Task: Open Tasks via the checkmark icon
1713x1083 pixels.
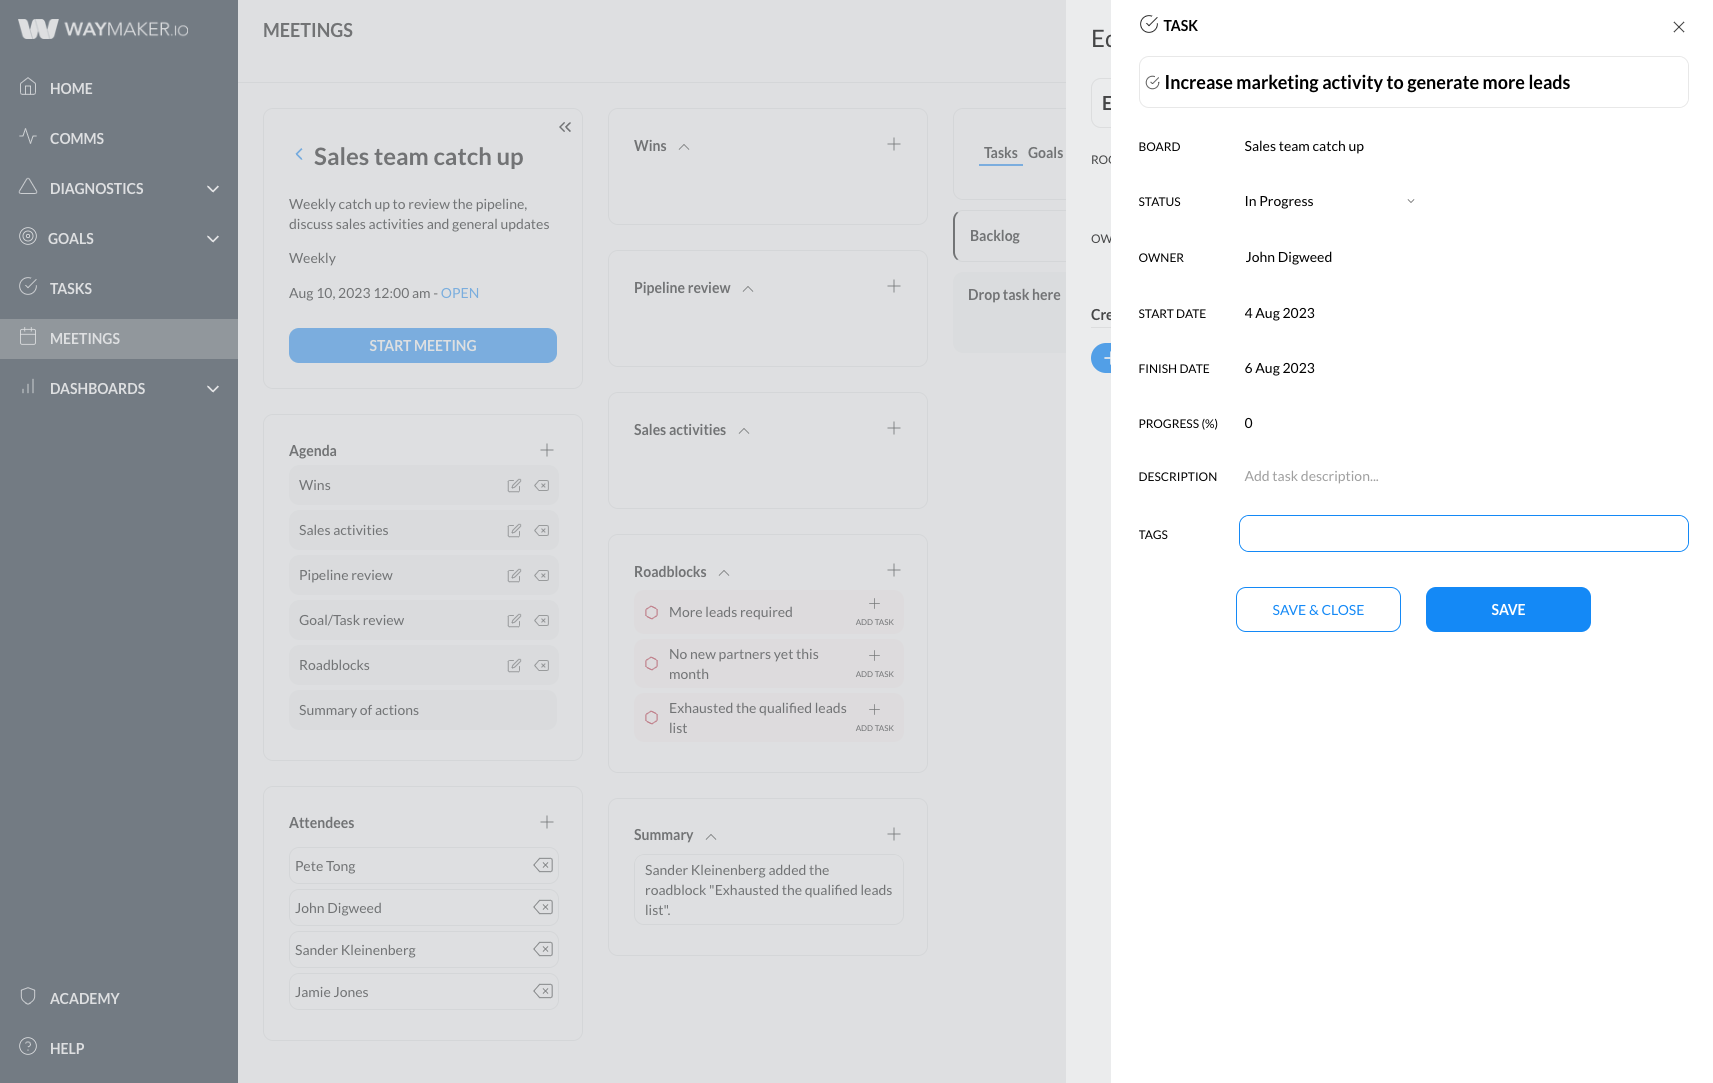Action: (x=28, y=286)
